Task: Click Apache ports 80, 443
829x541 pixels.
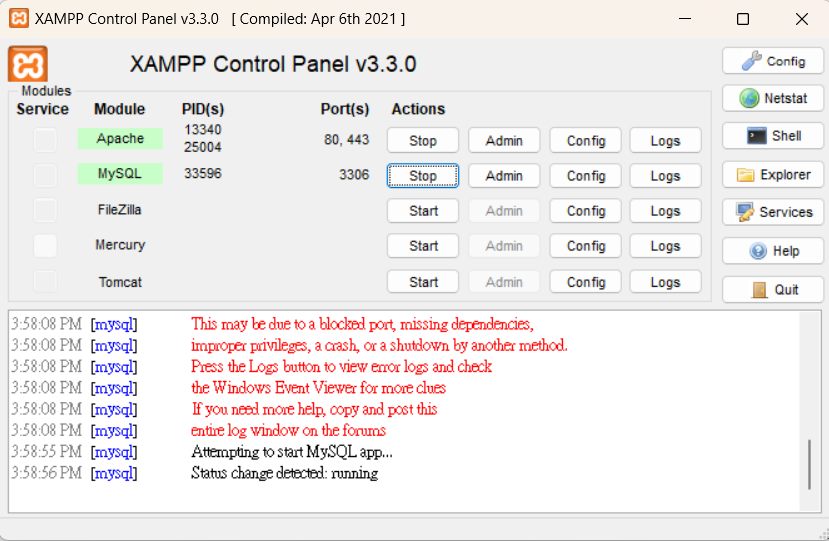Action: pos(346,140)
